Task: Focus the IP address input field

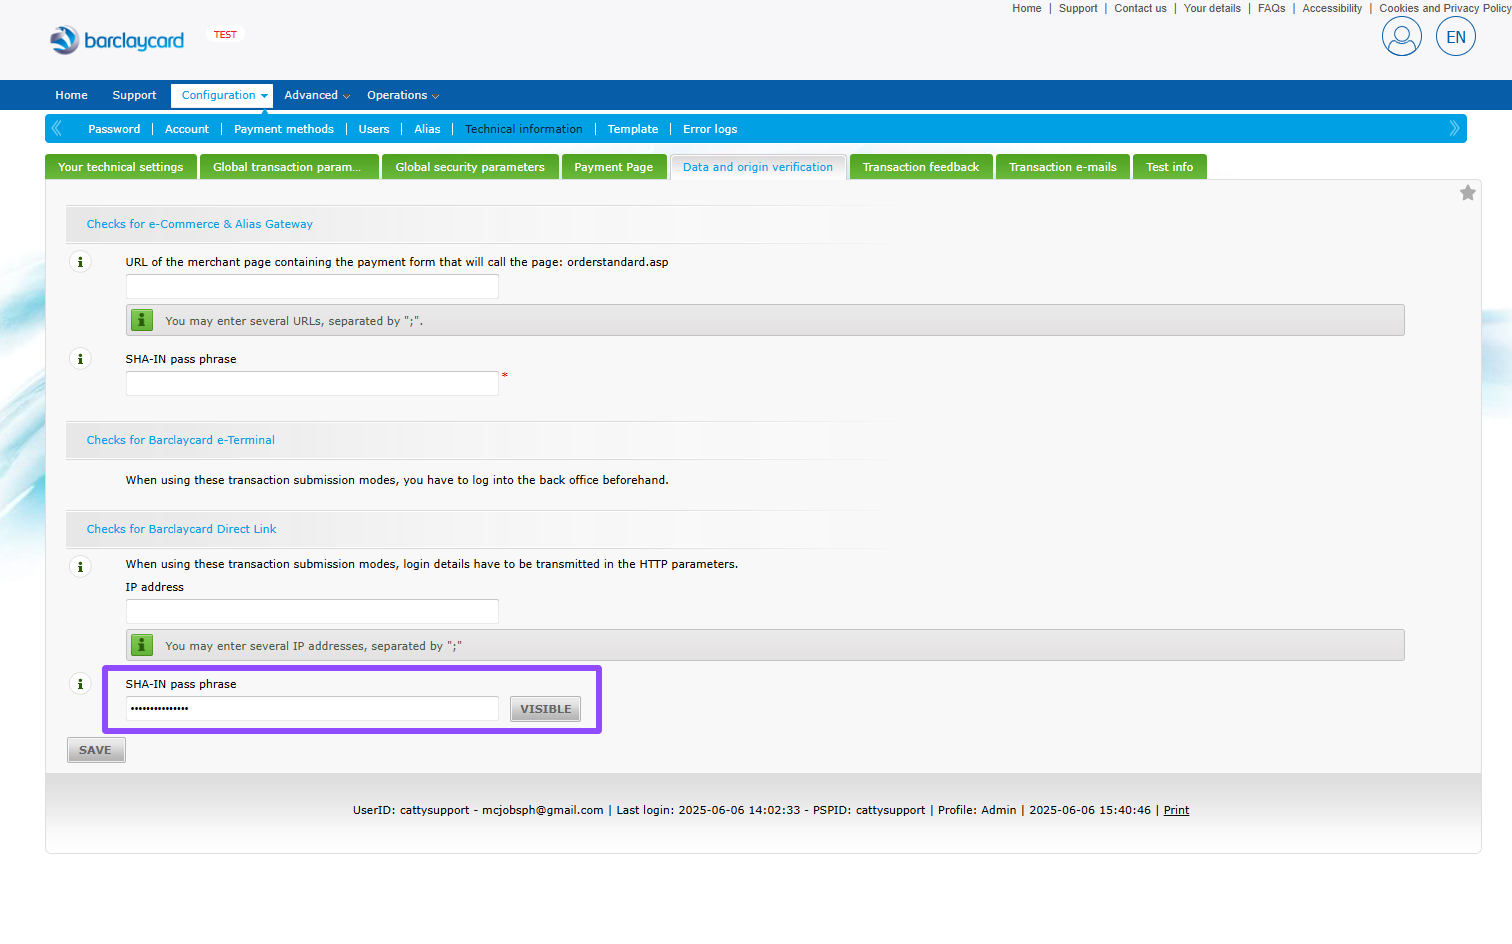Action: coord(312,612)
